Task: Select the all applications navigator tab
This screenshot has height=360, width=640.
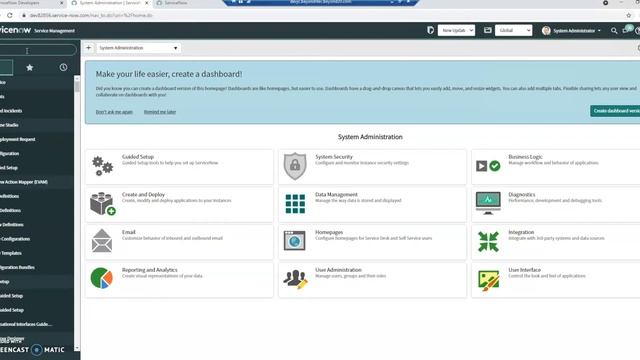Action: (x=6, y=67)
